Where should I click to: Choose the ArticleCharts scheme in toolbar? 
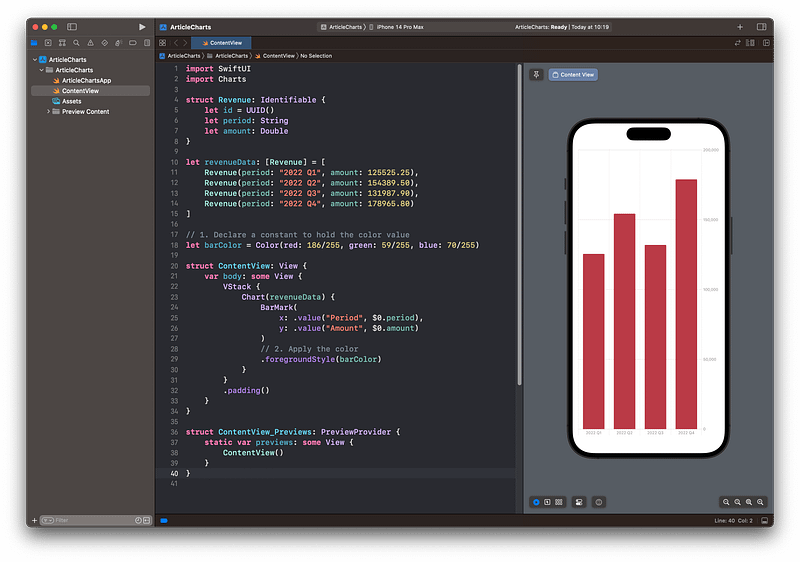click(x=341, y=27)
